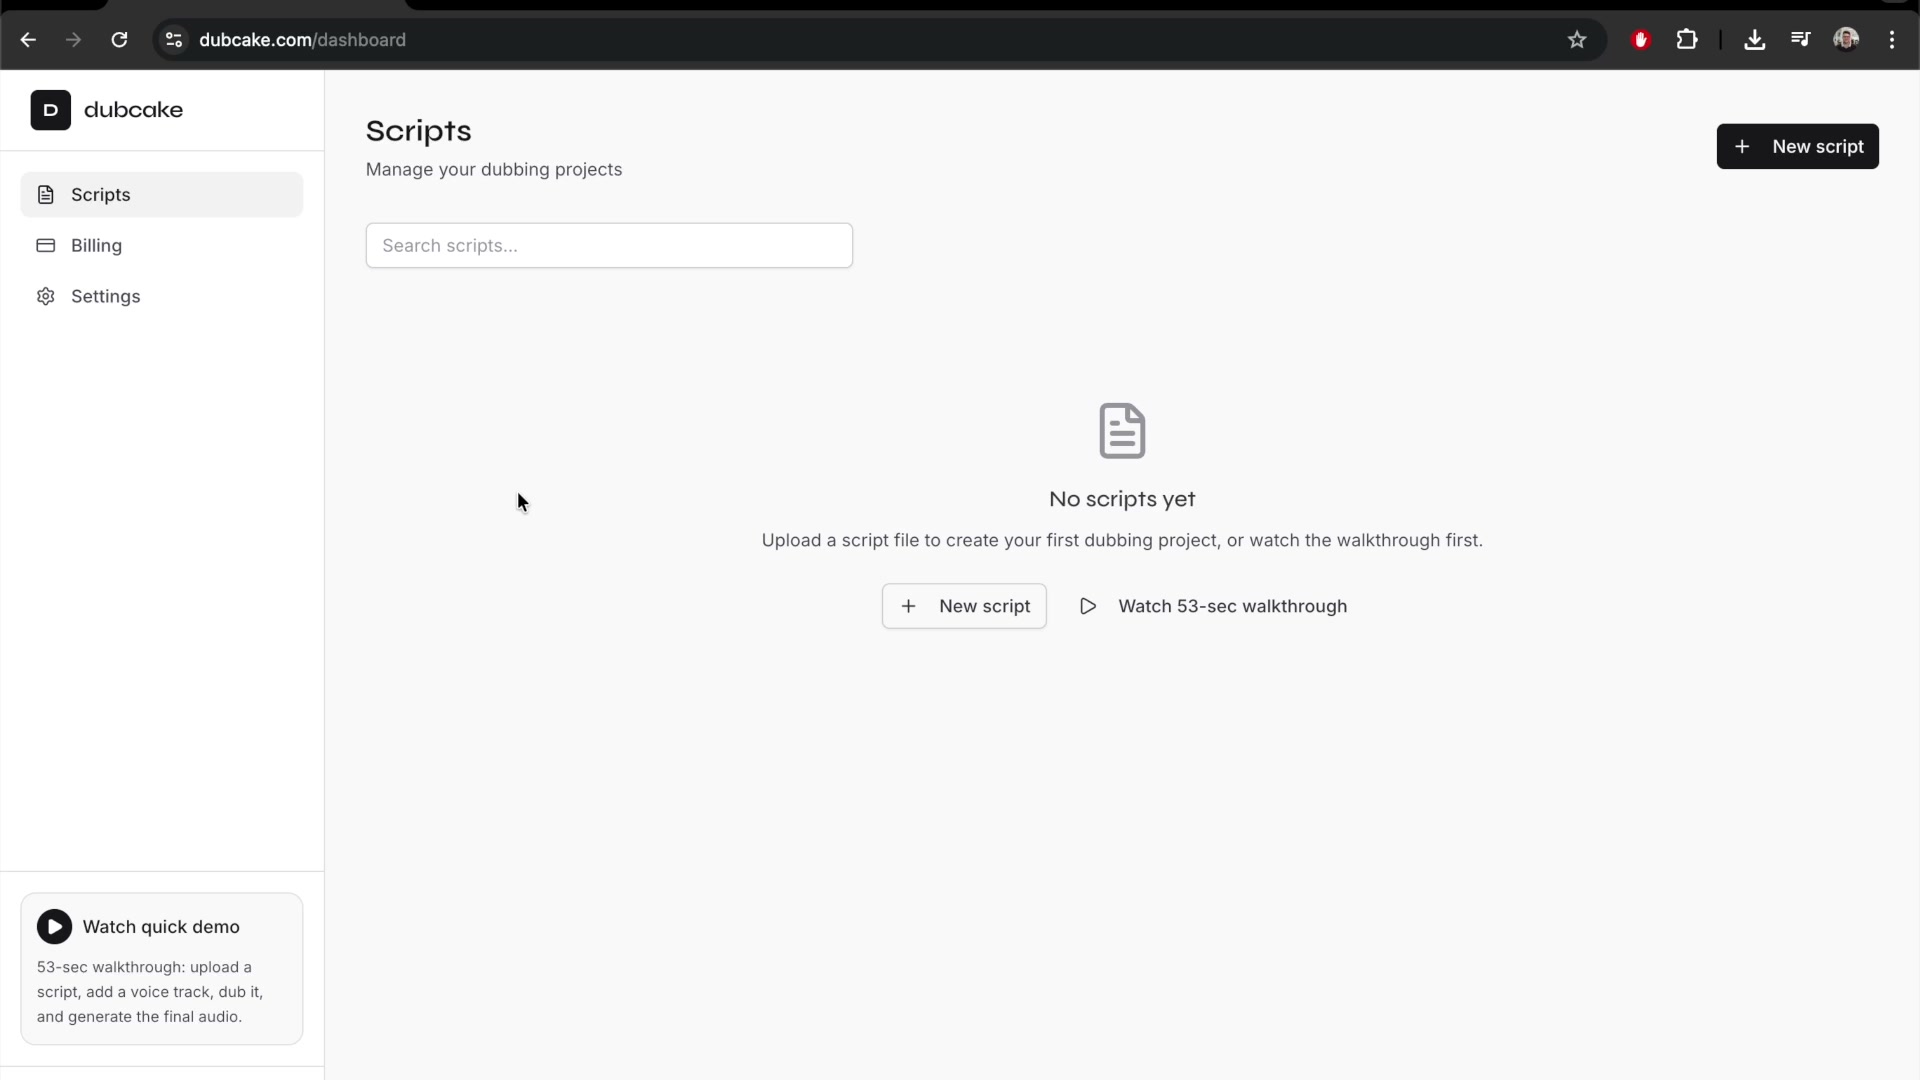Click the empty-state document icon
1920x1080 pixels.
[1122, 431]
